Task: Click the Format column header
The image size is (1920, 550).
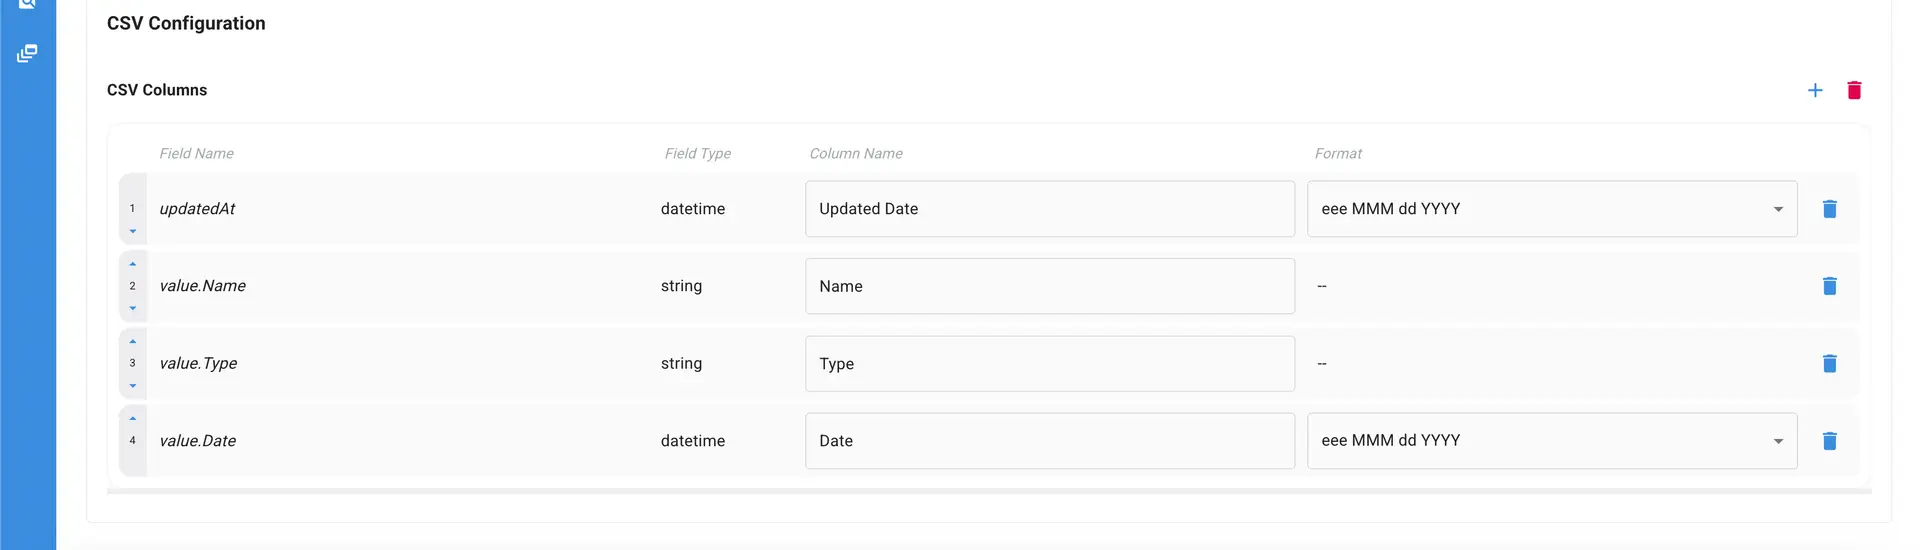Action: 1338,153
